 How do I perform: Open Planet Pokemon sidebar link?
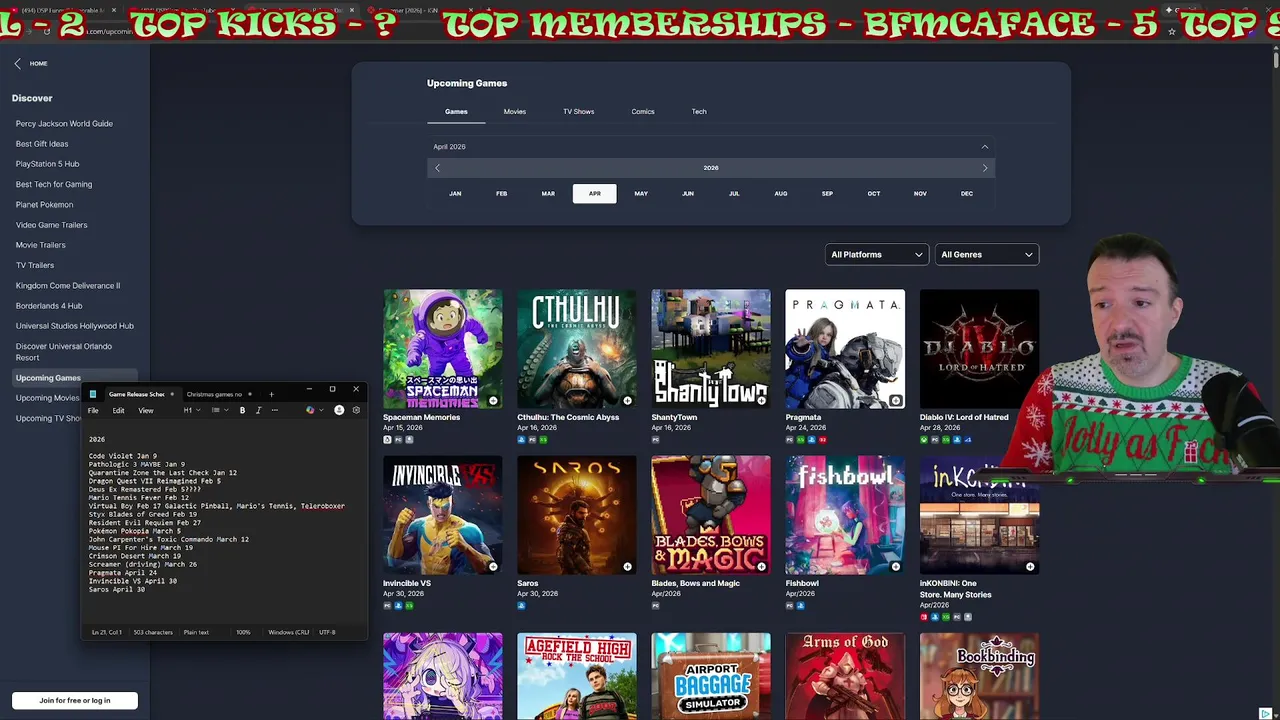[x=44, y=205]
